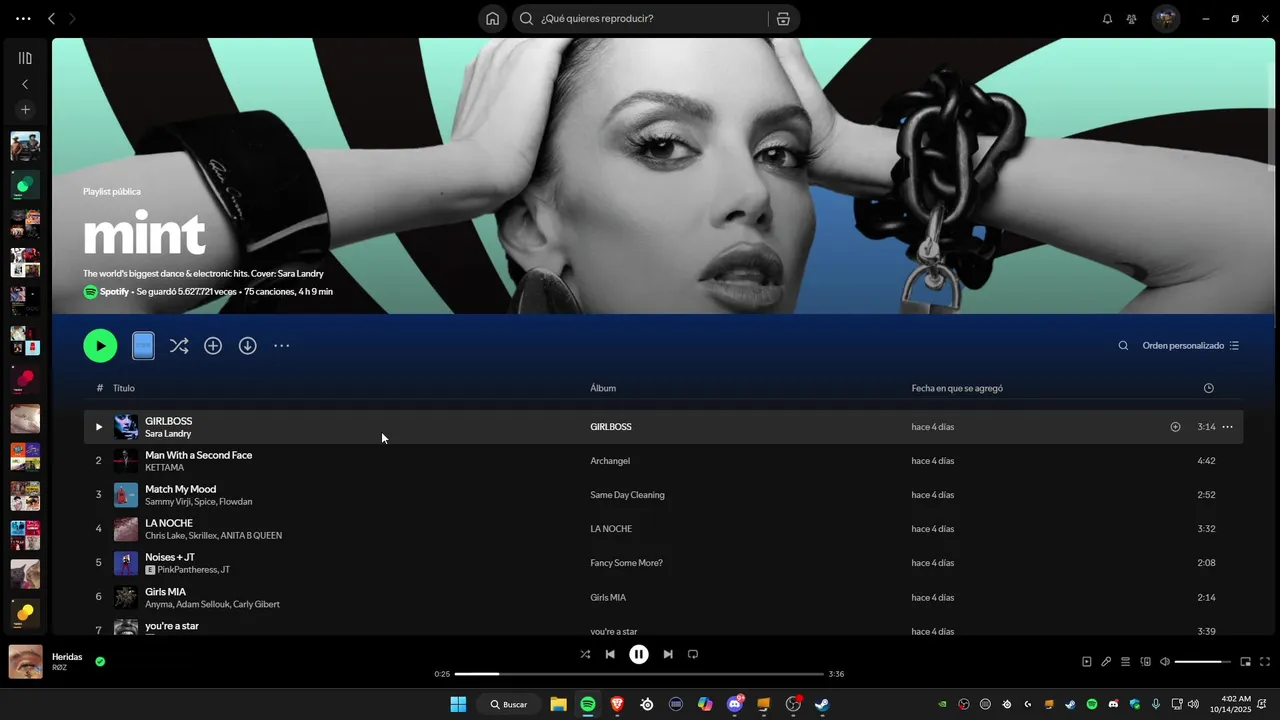Open the Browse icon in search bar
The height and width of the screenshot is (720, 1280).
click(783, 18)
